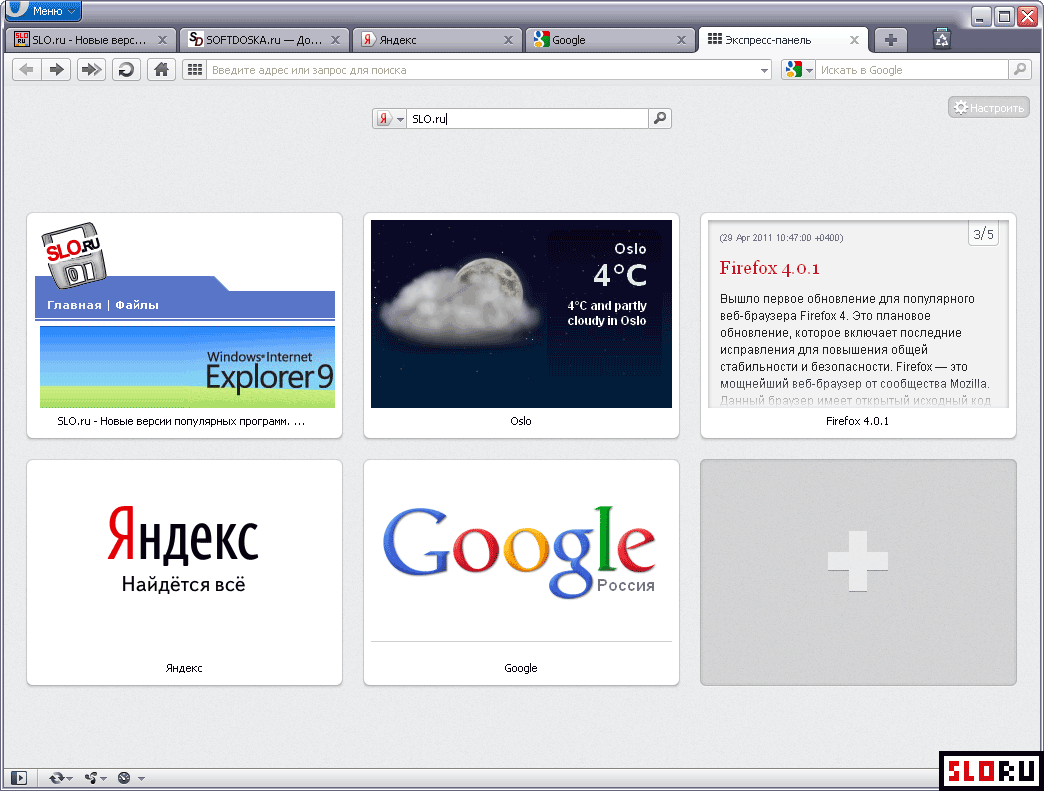Go forward with the Forward arrow
The height and width of the screenshot is (791, 1044).
[x=57, y=69]
